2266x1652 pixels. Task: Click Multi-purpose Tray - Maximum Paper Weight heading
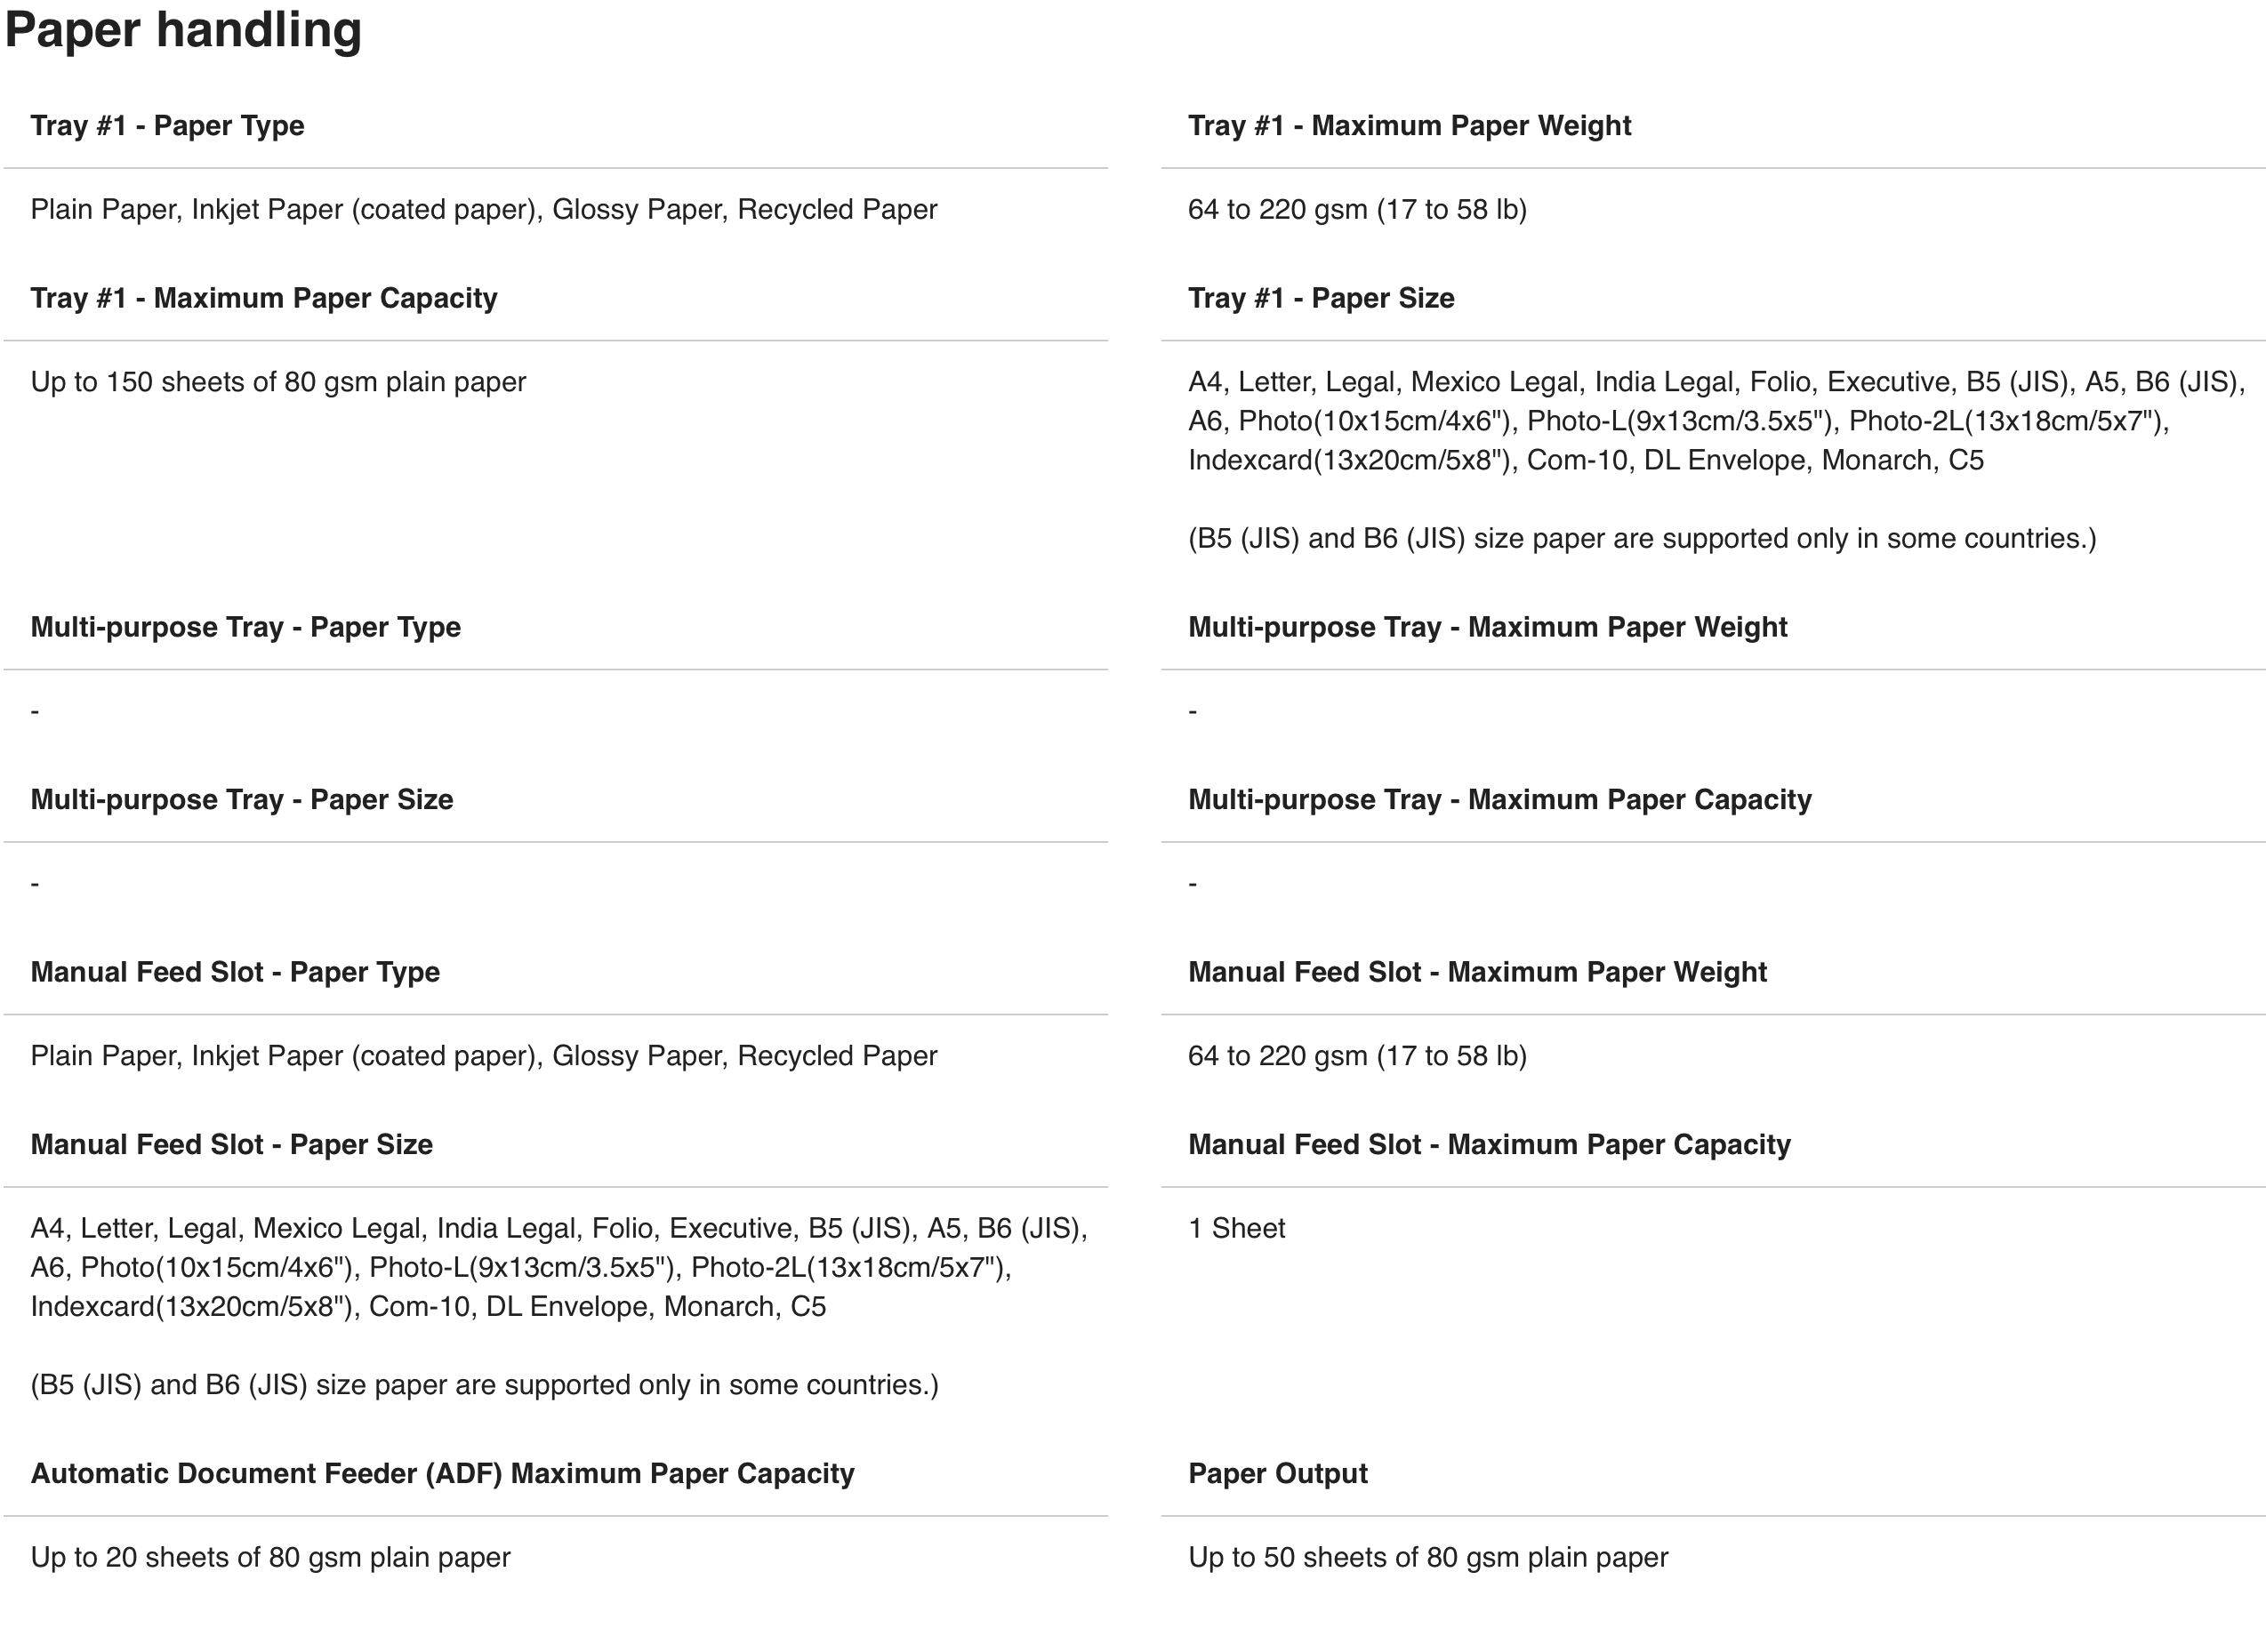[x=1487, y=627]
